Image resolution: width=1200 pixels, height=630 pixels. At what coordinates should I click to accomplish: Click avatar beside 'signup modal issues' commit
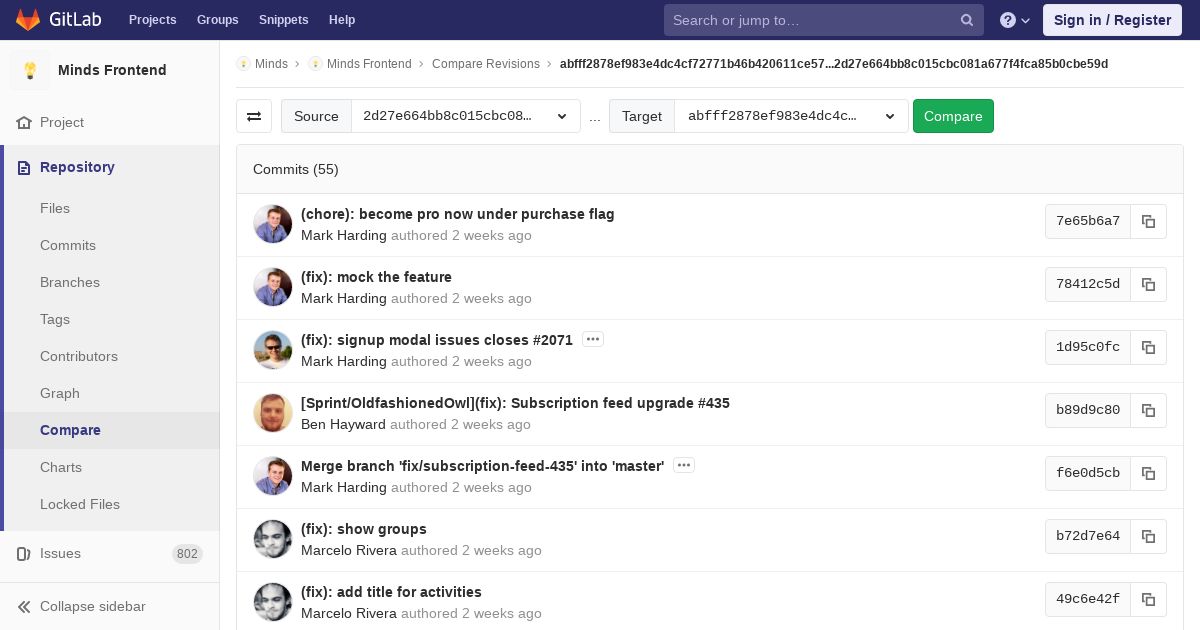click(273, 350)
